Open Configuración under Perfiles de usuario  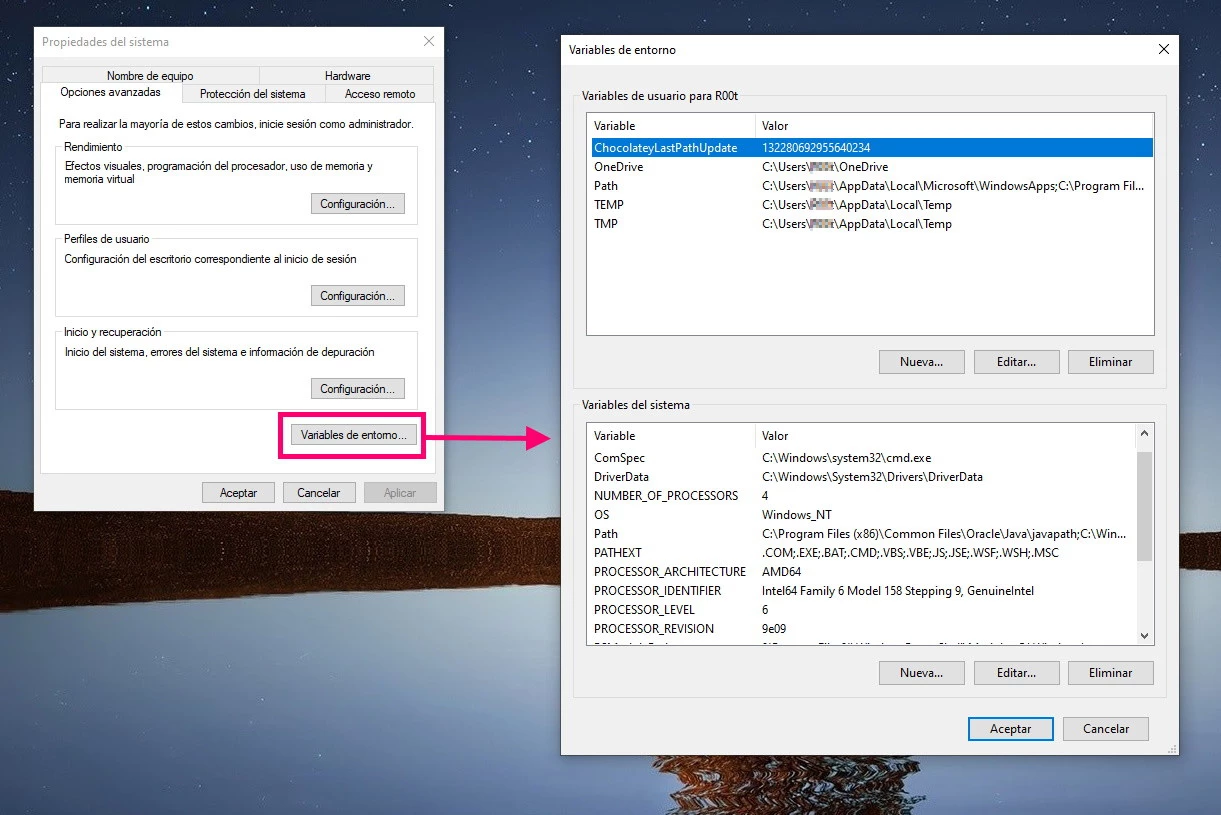(357, 295)
